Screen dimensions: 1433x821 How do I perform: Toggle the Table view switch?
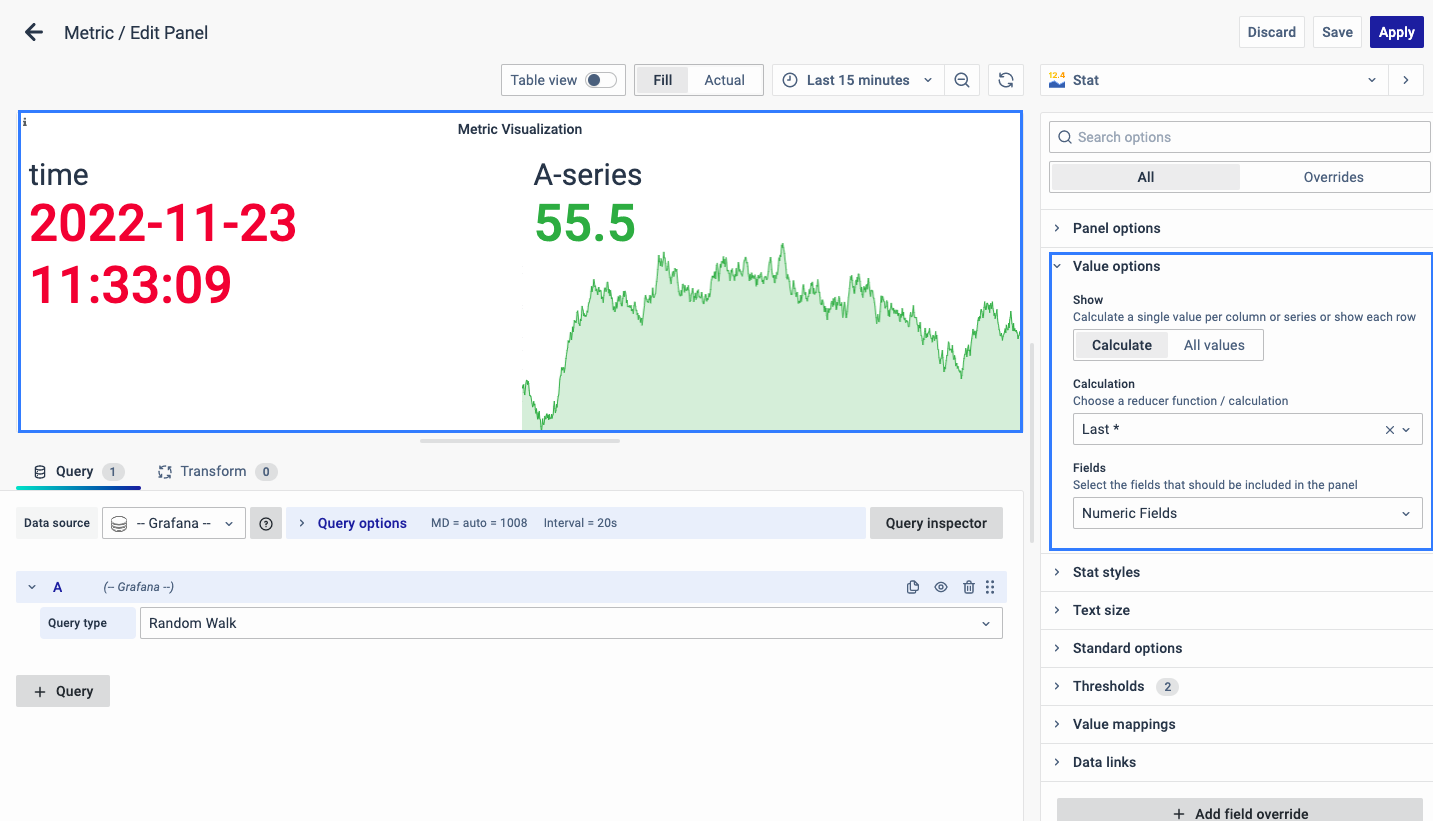[600, 80]
